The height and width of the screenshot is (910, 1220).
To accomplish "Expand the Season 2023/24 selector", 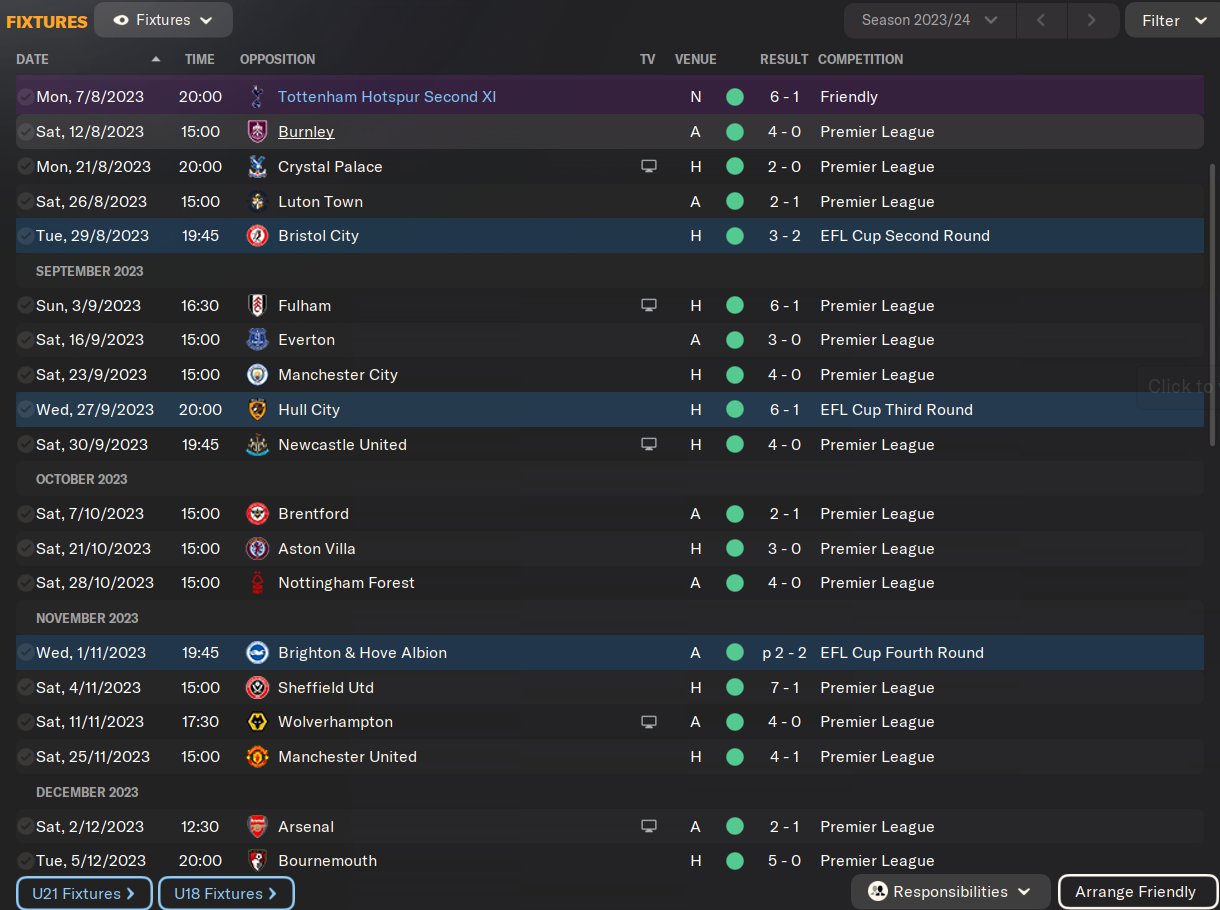I will pyautogui.click(x=929, y=20).
